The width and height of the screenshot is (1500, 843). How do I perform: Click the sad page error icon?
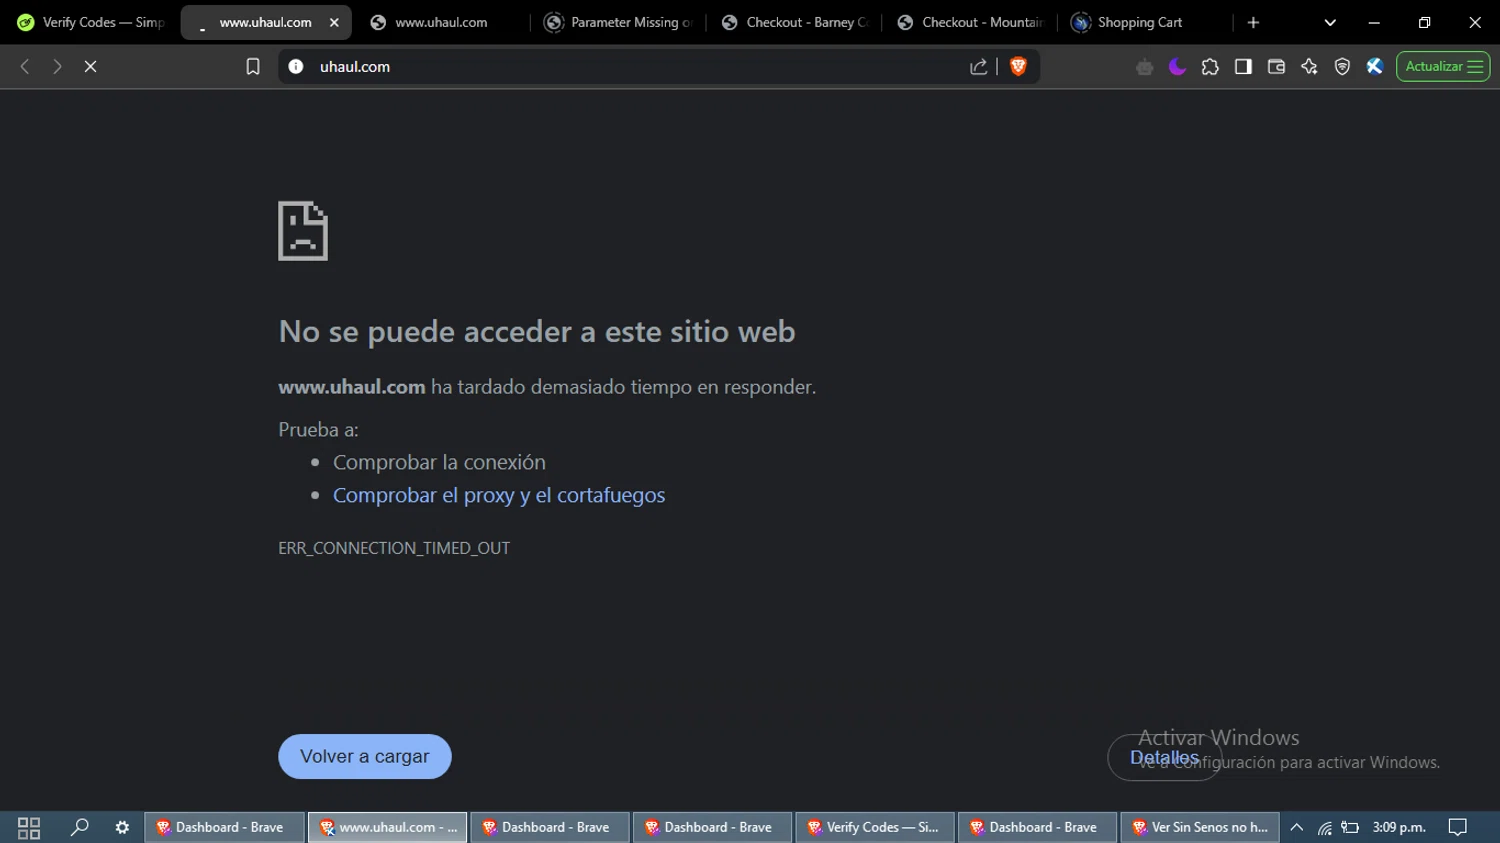pos(303,231)
